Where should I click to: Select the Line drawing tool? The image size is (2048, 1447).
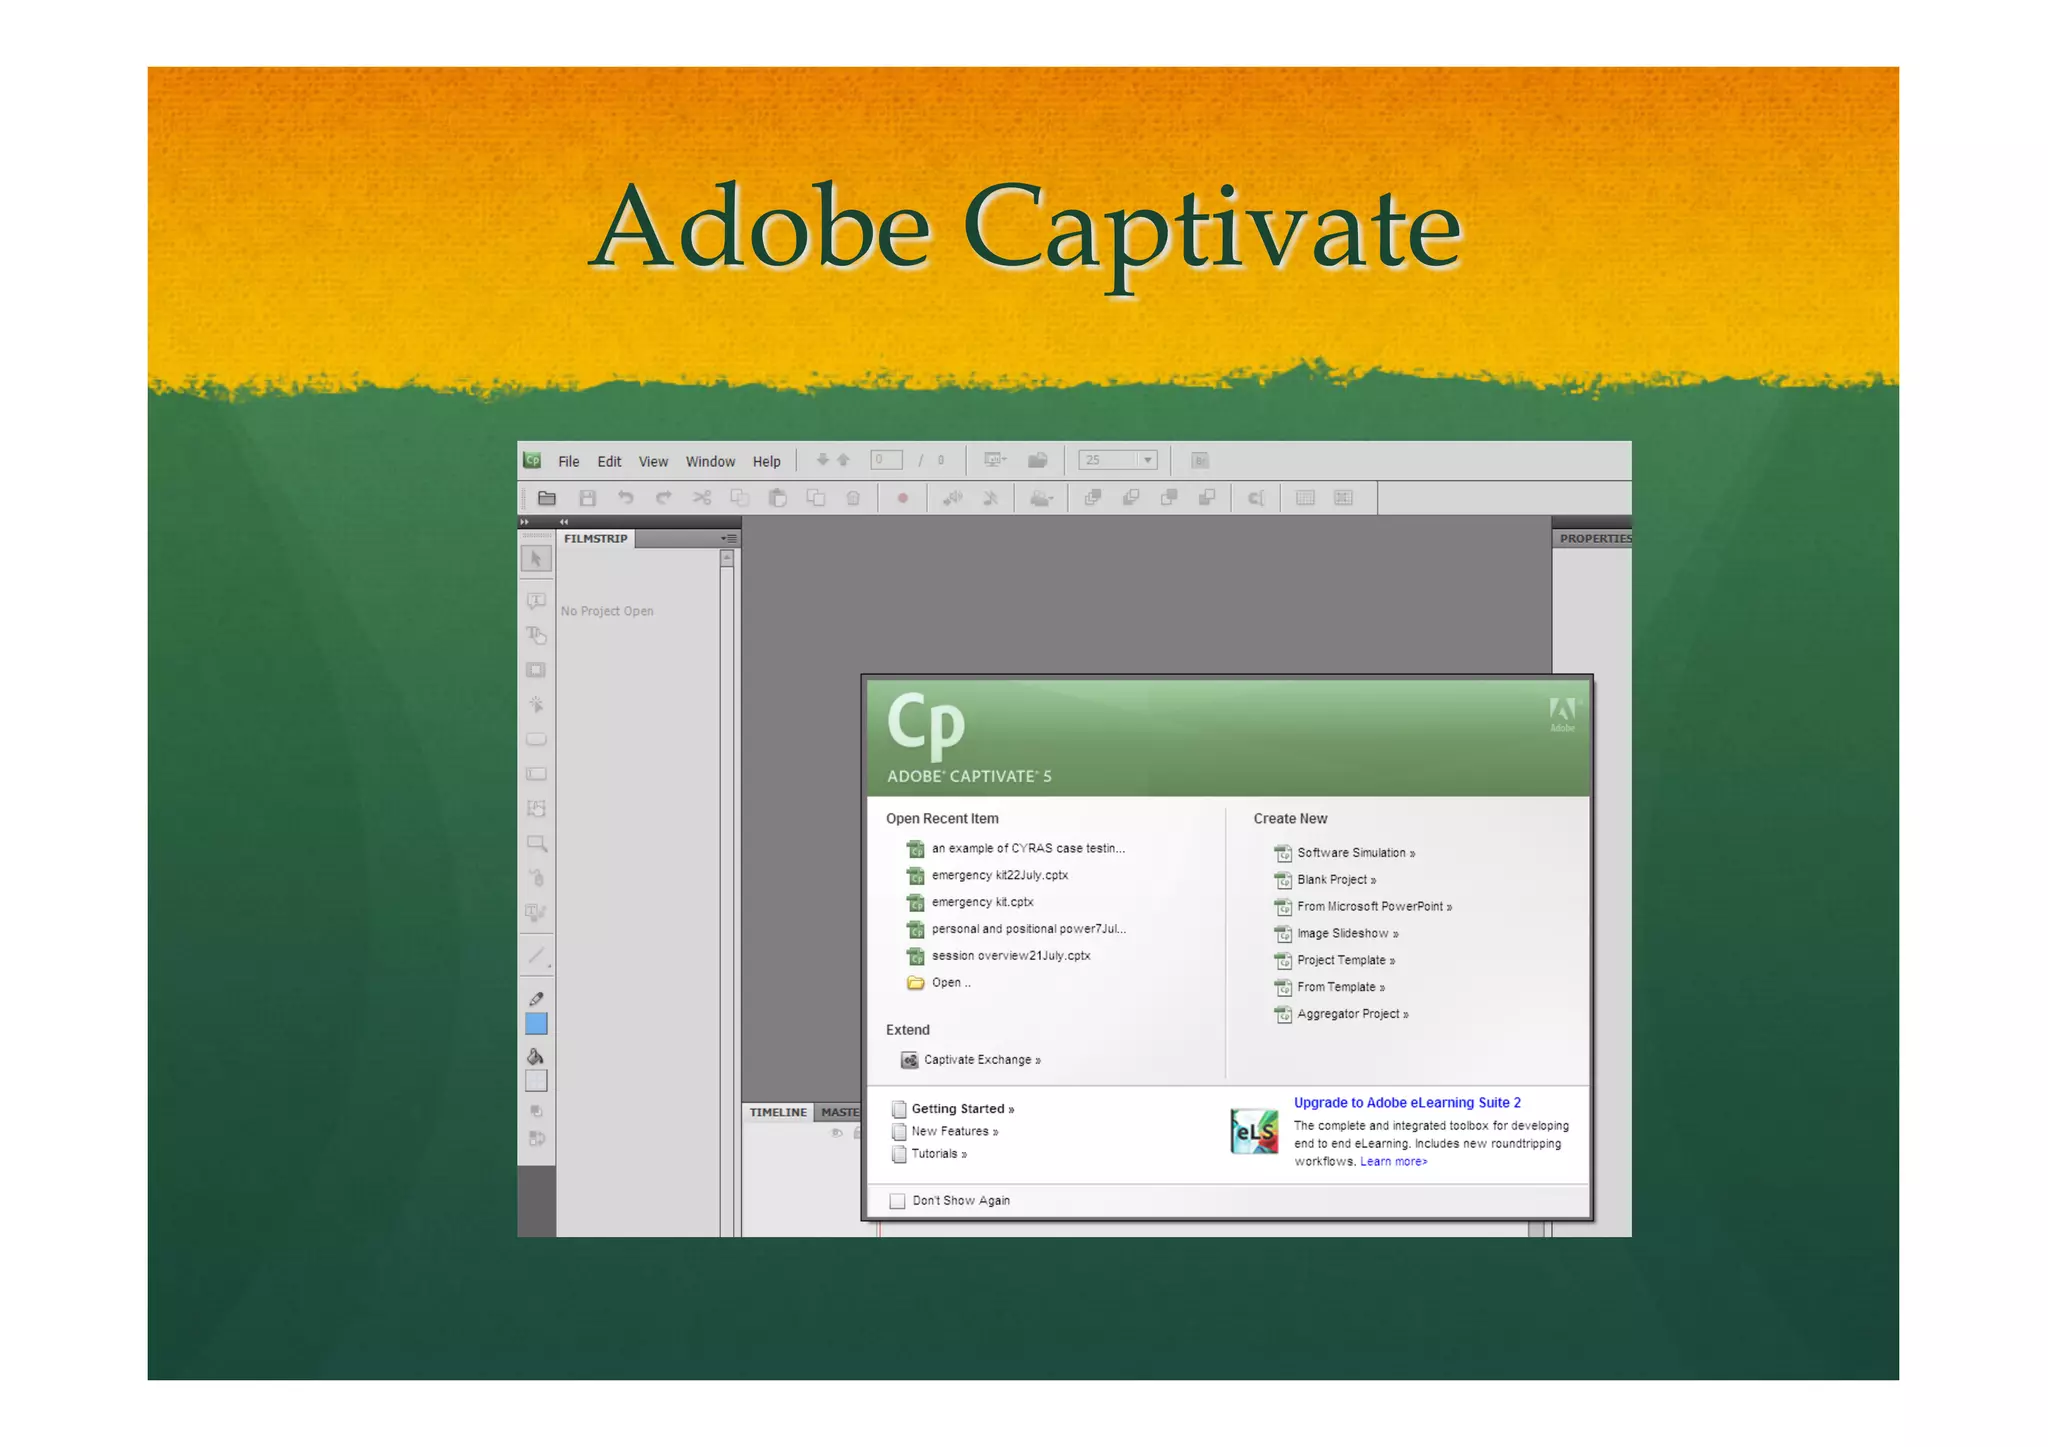click(537, 955)
